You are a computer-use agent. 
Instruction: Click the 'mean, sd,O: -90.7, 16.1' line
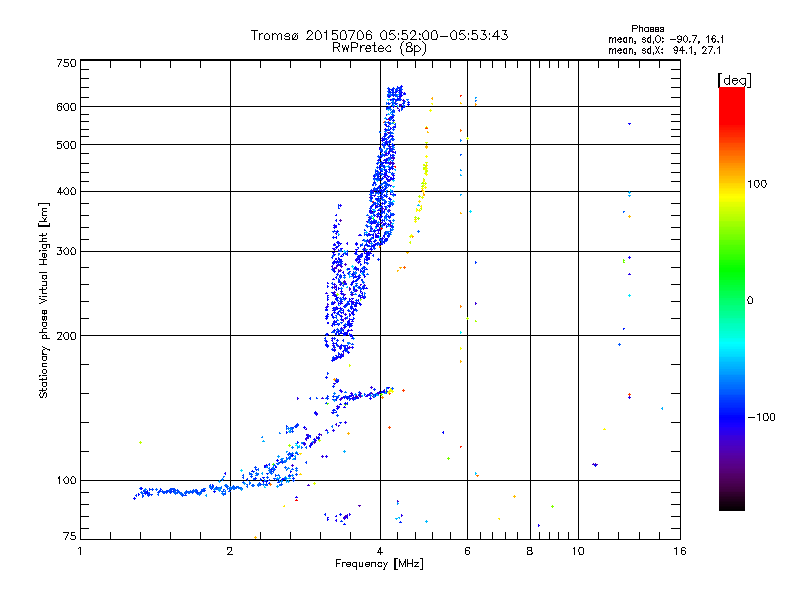[666, 40]
